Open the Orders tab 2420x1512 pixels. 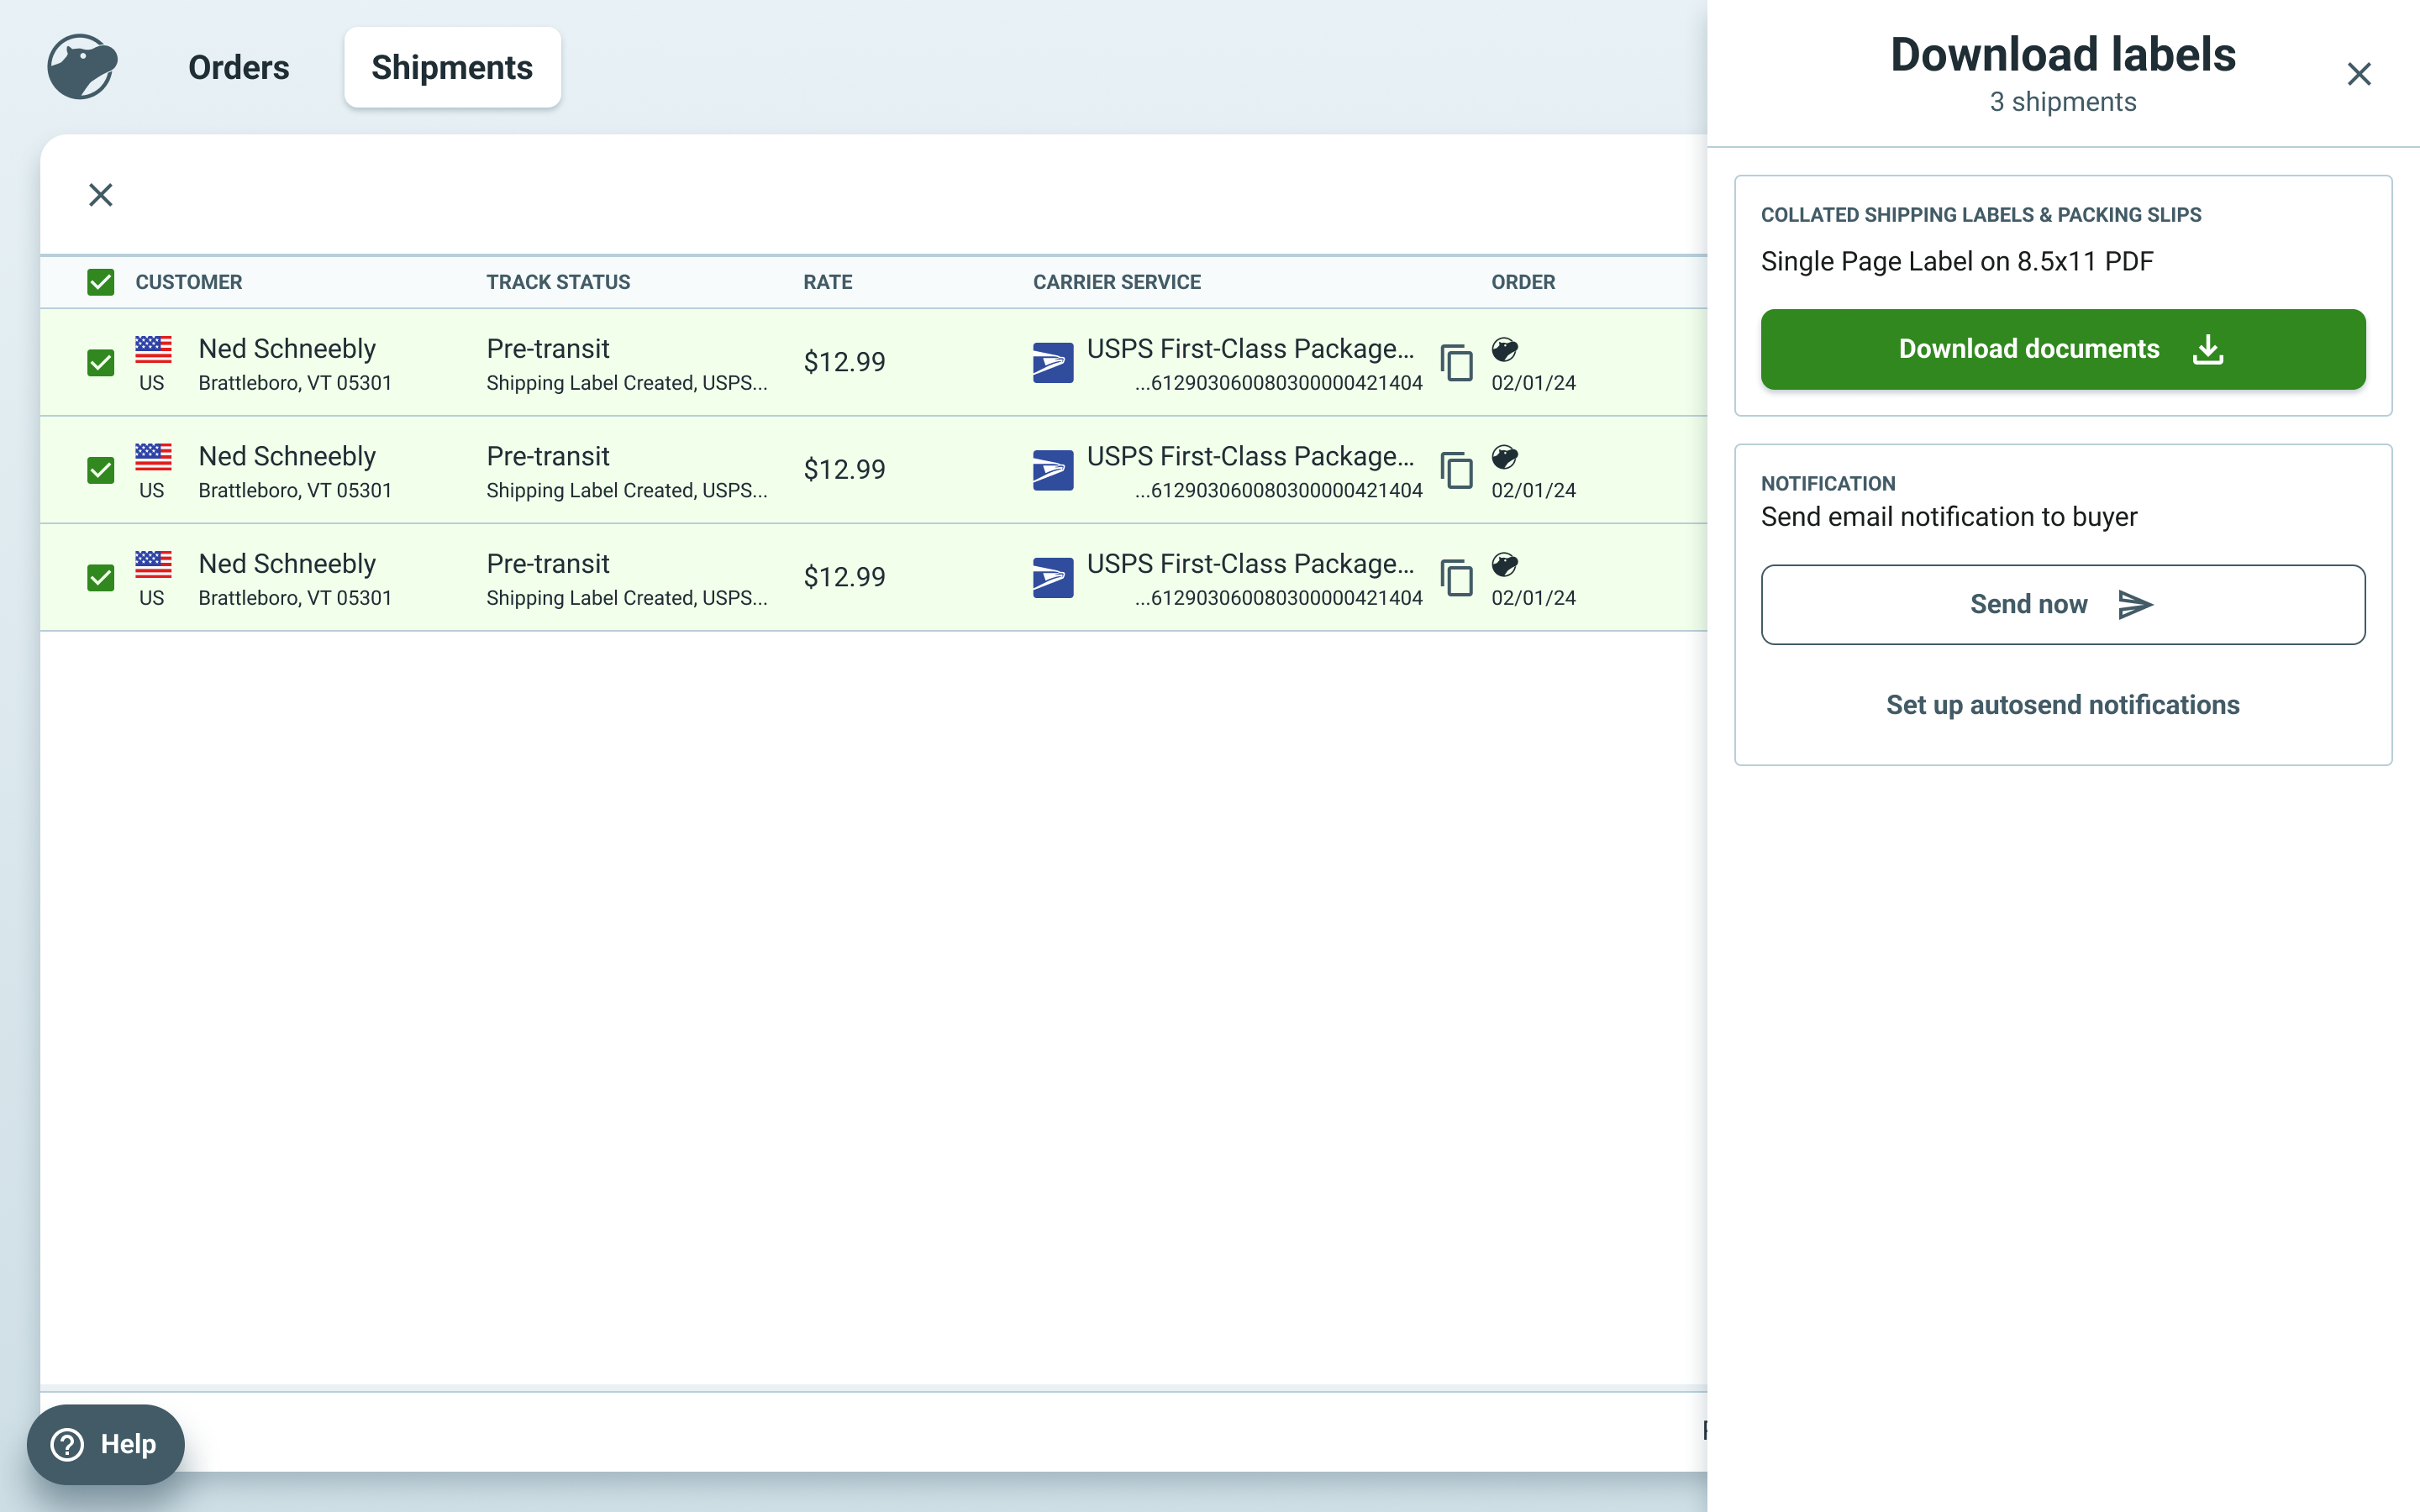coord(238,67)
